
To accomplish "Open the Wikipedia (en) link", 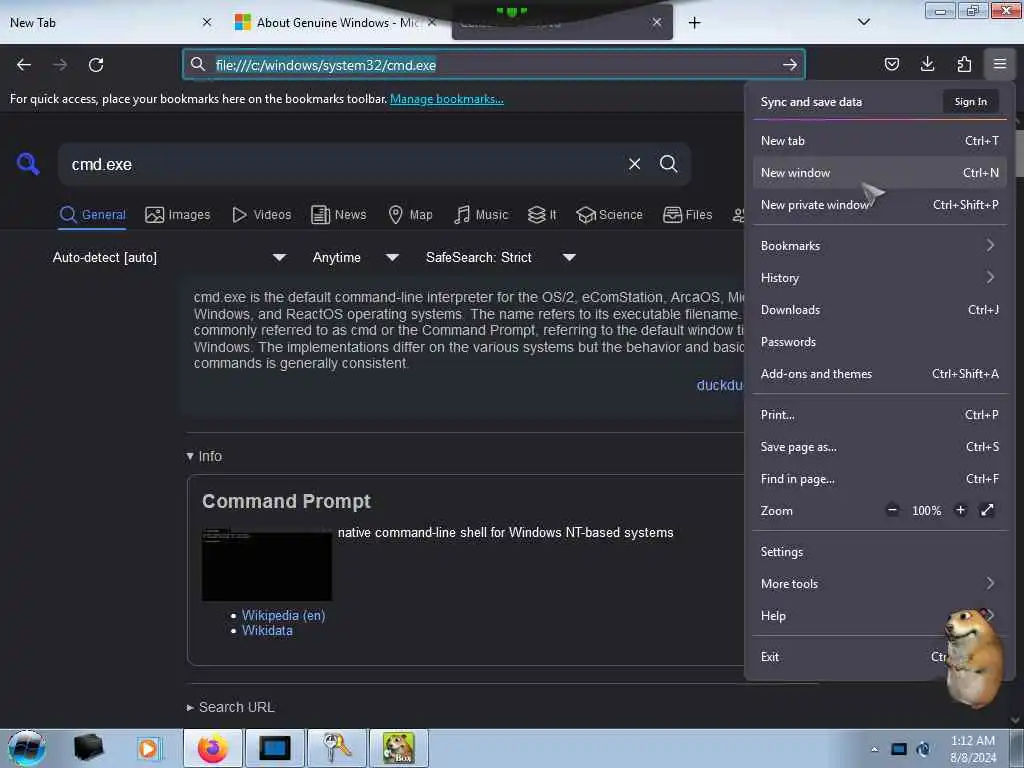I will 283,615.
